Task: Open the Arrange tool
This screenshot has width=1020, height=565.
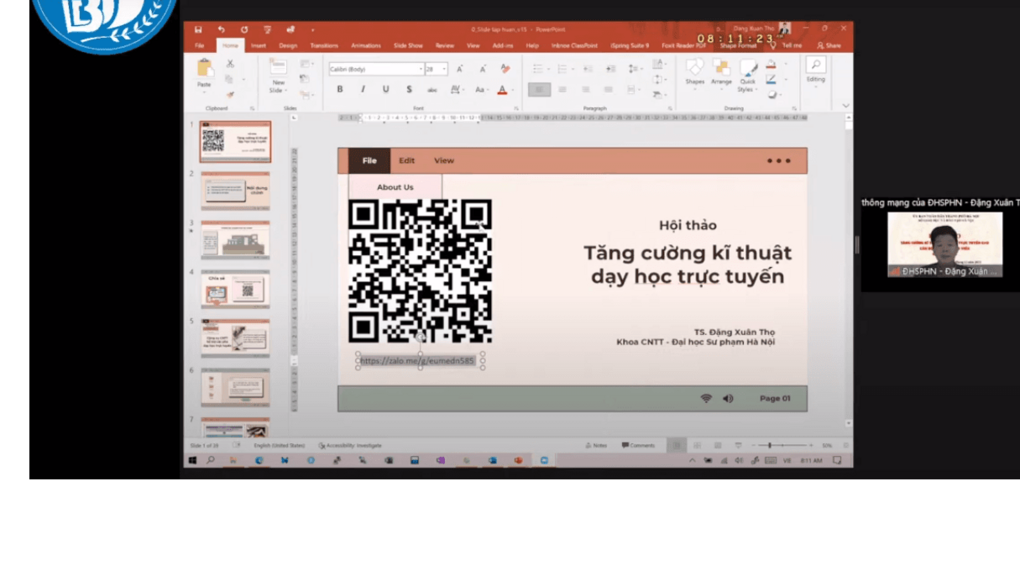Action: pos(721,72)
